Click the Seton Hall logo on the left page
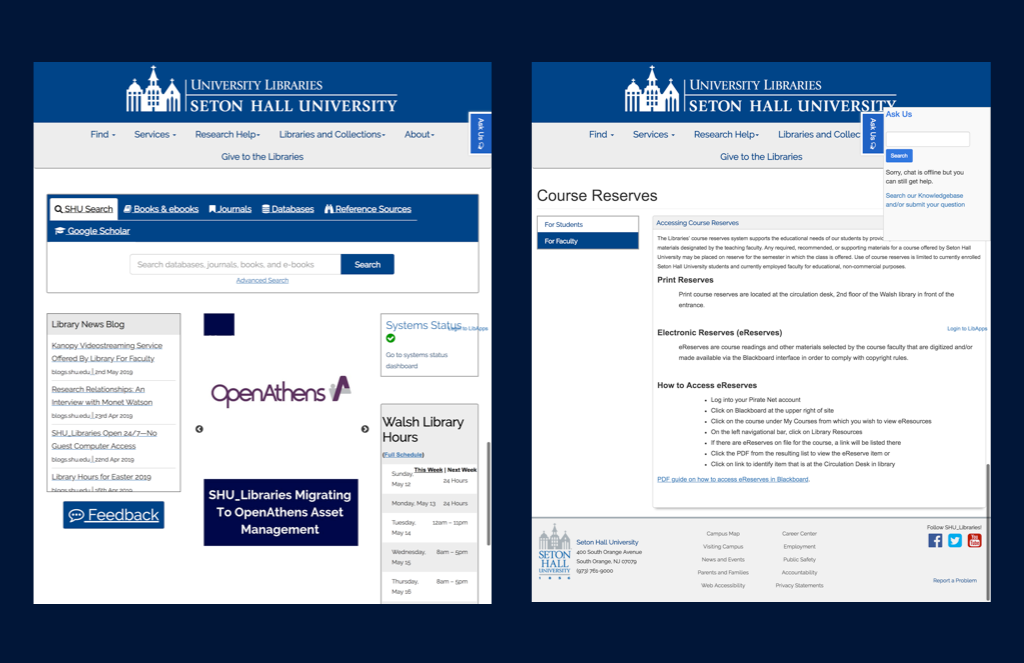1024x663 pixels. 262,89
